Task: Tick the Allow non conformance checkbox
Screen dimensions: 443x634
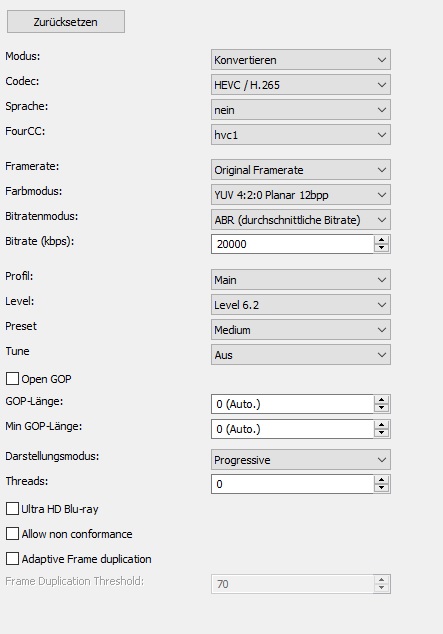Action: pyautogui.click(x=12, y=534)
